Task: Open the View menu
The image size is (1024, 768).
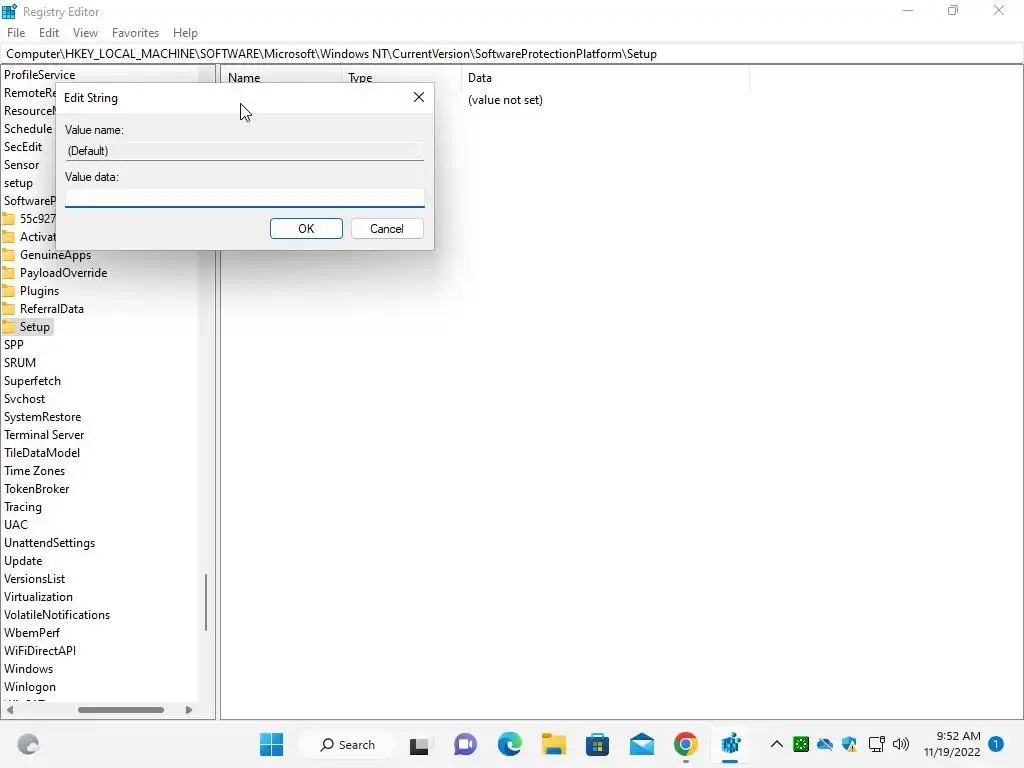Action: pos(85,33)
